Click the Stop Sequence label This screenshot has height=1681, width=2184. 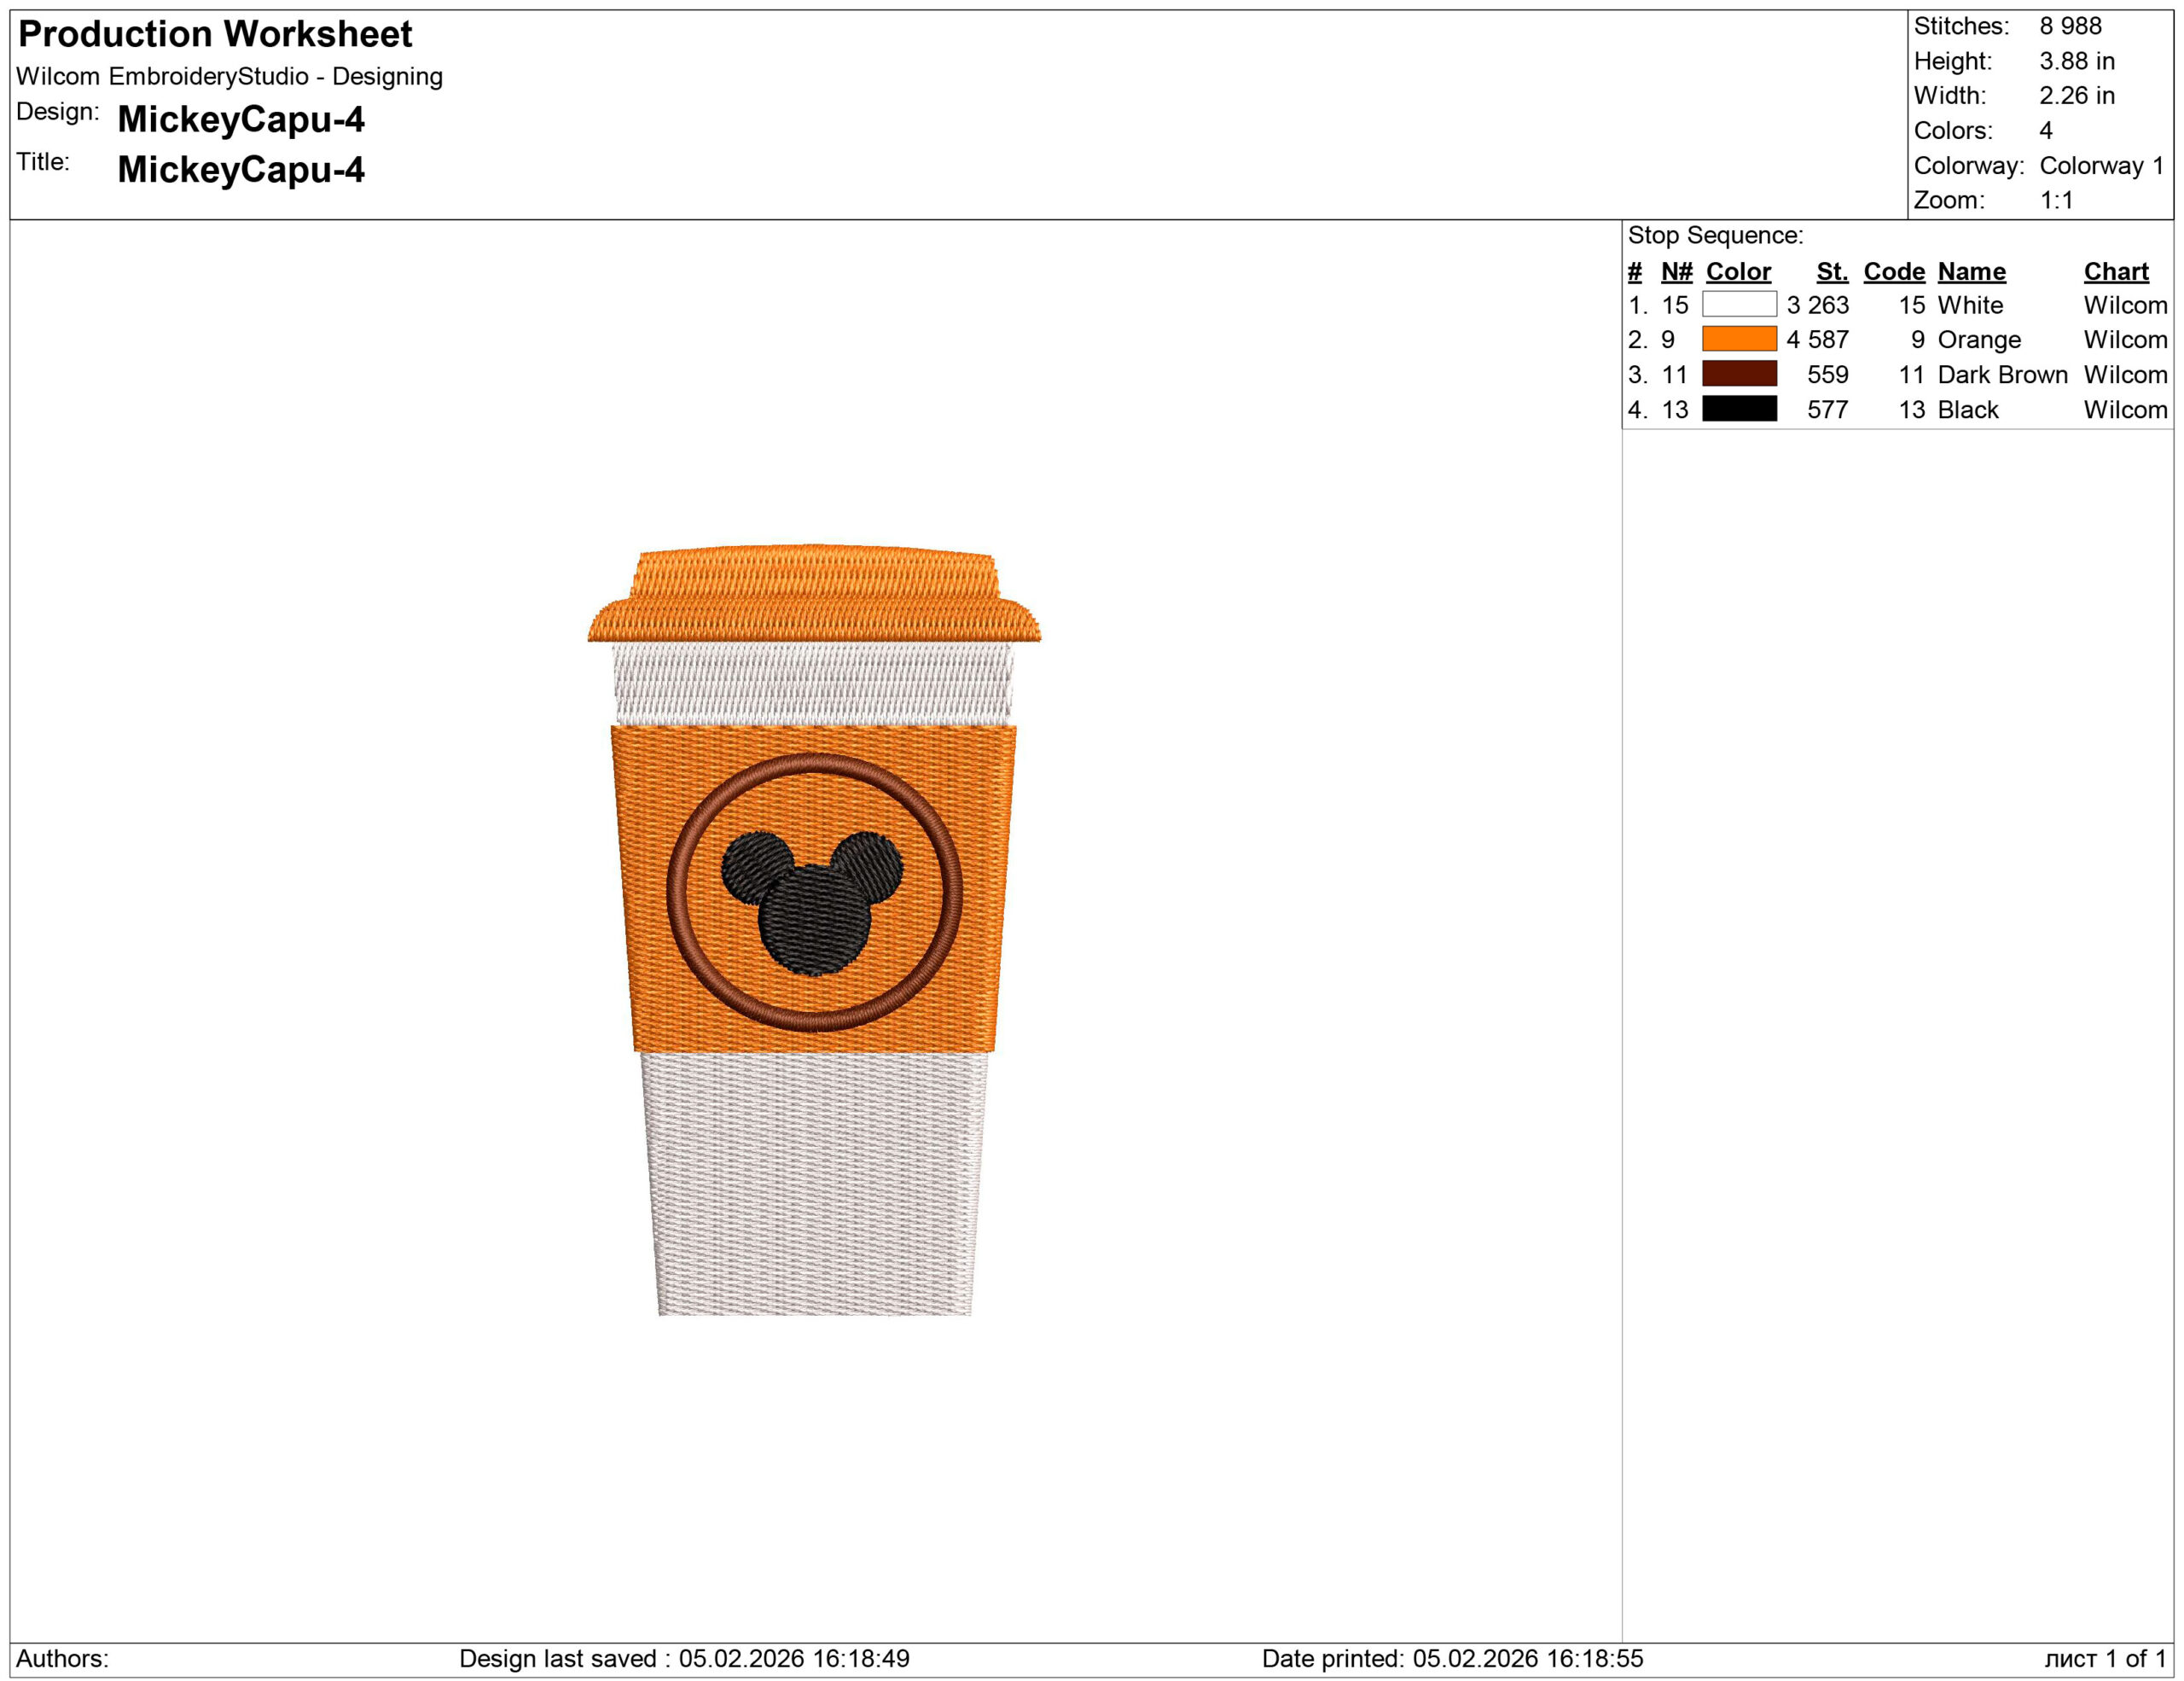point(1715,235)
